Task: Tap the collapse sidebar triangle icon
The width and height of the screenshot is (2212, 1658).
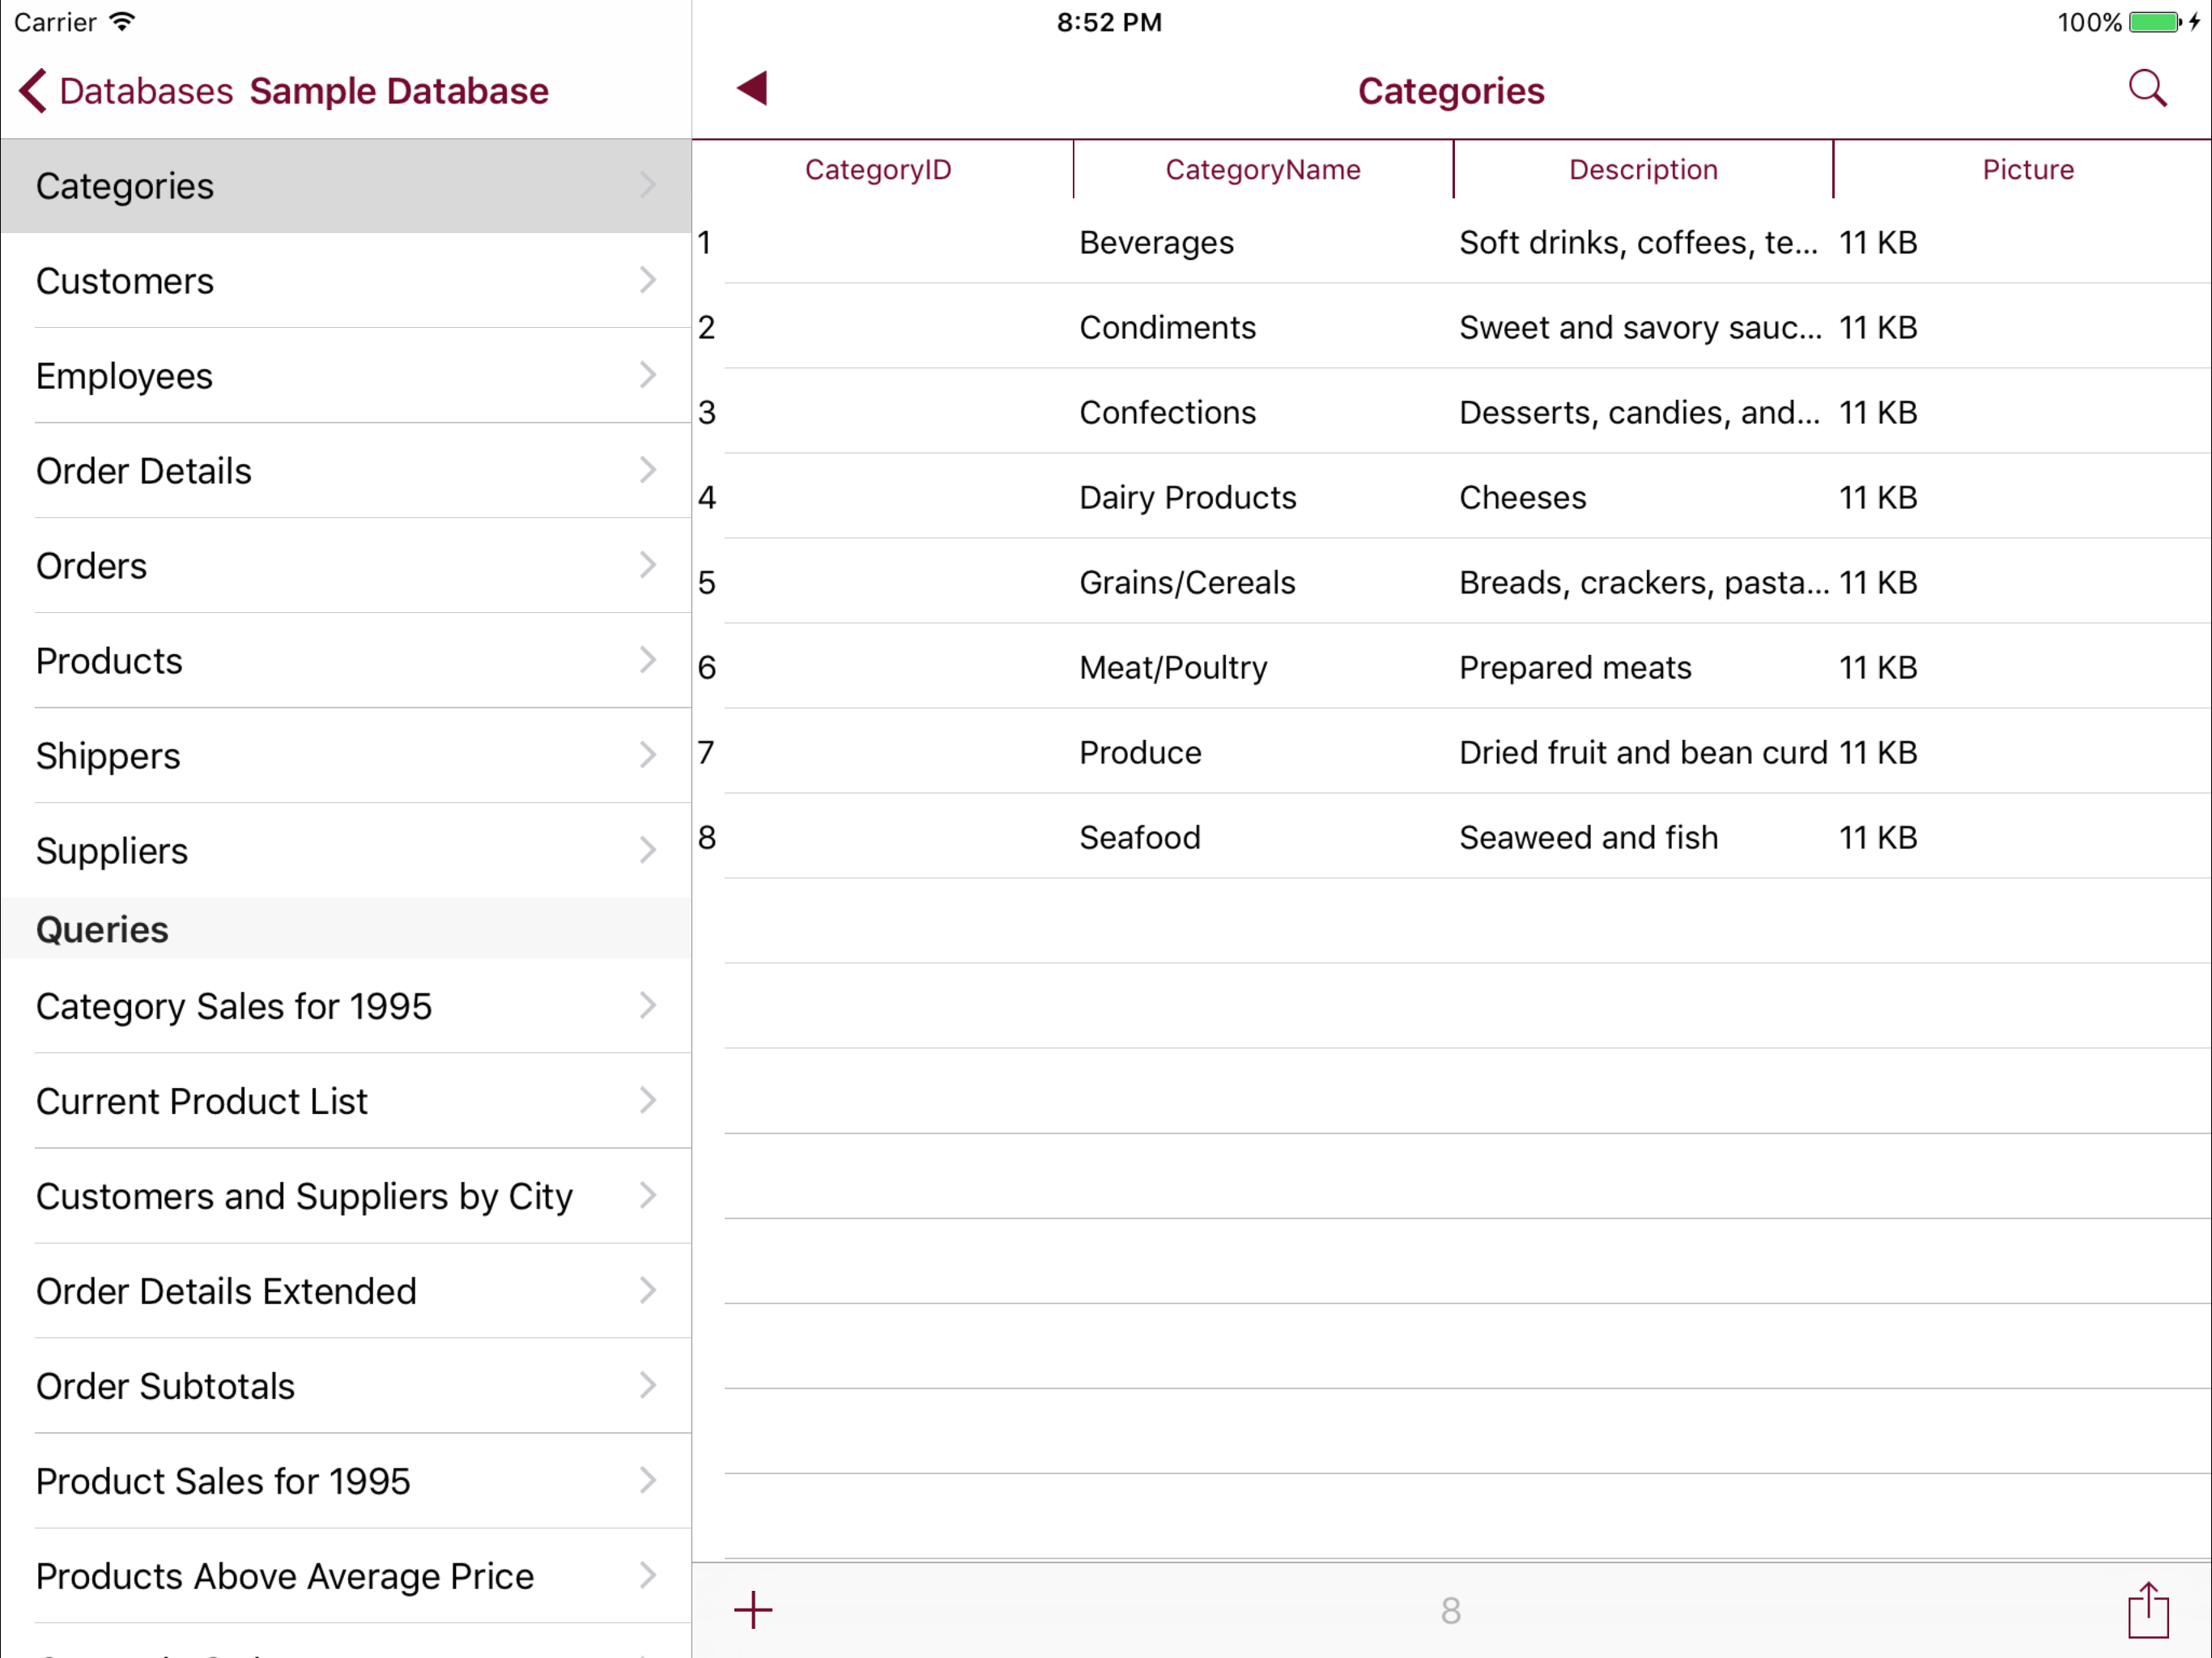Action: [x=752, y=88]
